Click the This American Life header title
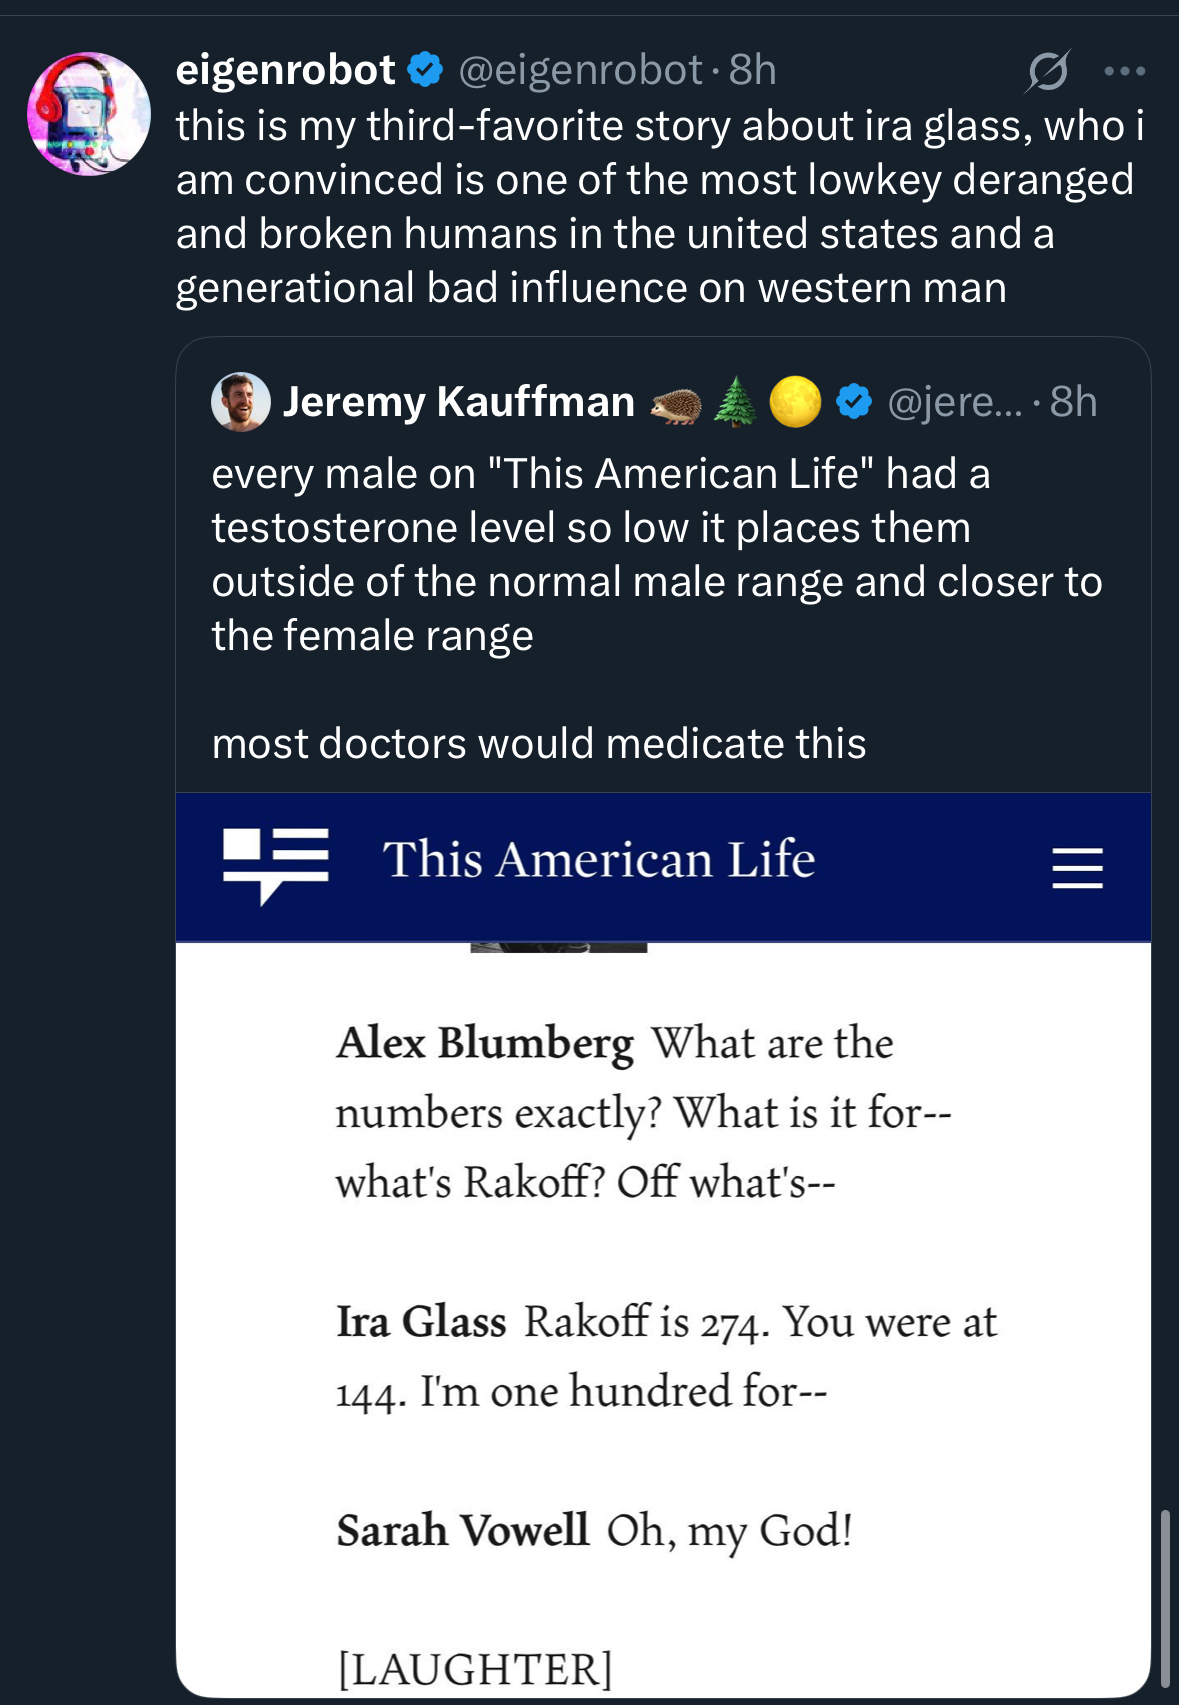1179x1705 pixels. (x=598, y=860)
